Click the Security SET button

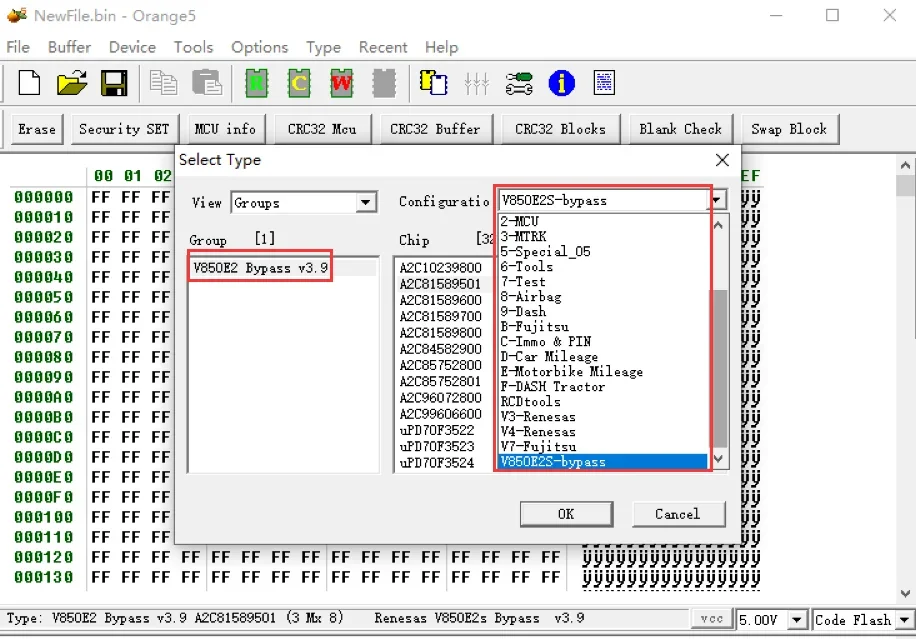[x=124, y=129]
